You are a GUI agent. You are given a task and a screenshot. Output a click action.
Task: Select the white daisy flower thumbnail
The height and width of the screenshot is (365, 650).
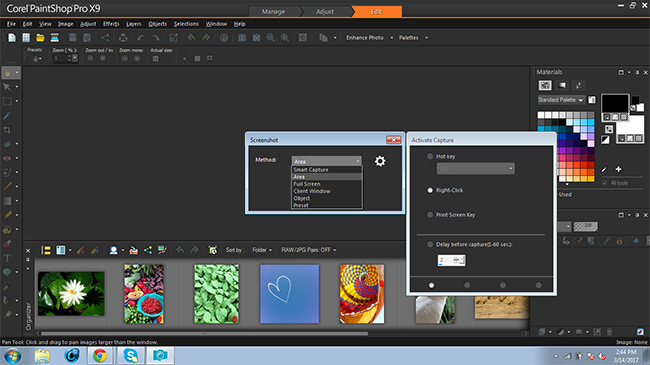71,294
